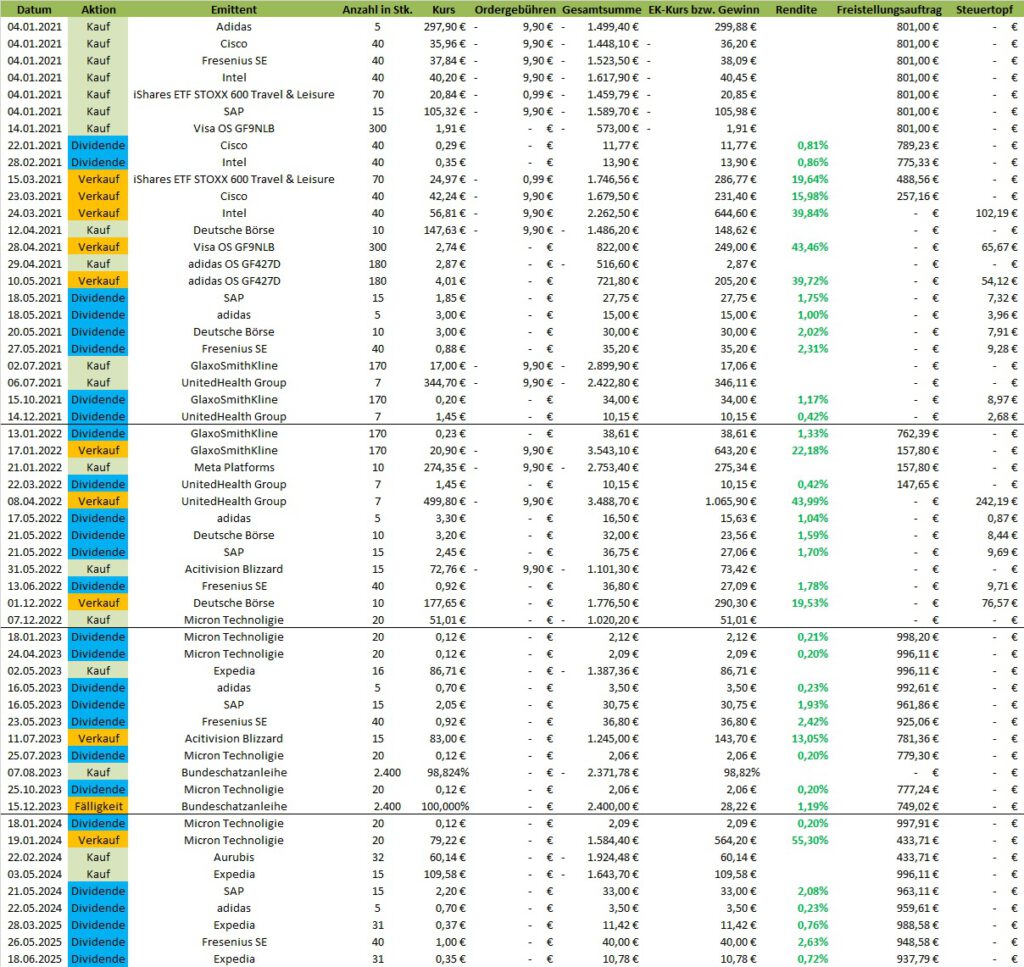The width and height of the screenshot is (1024, 967).
Task: Click the 1.459,79 € Gesamtsumme cell
Action: tap(613, 95)
